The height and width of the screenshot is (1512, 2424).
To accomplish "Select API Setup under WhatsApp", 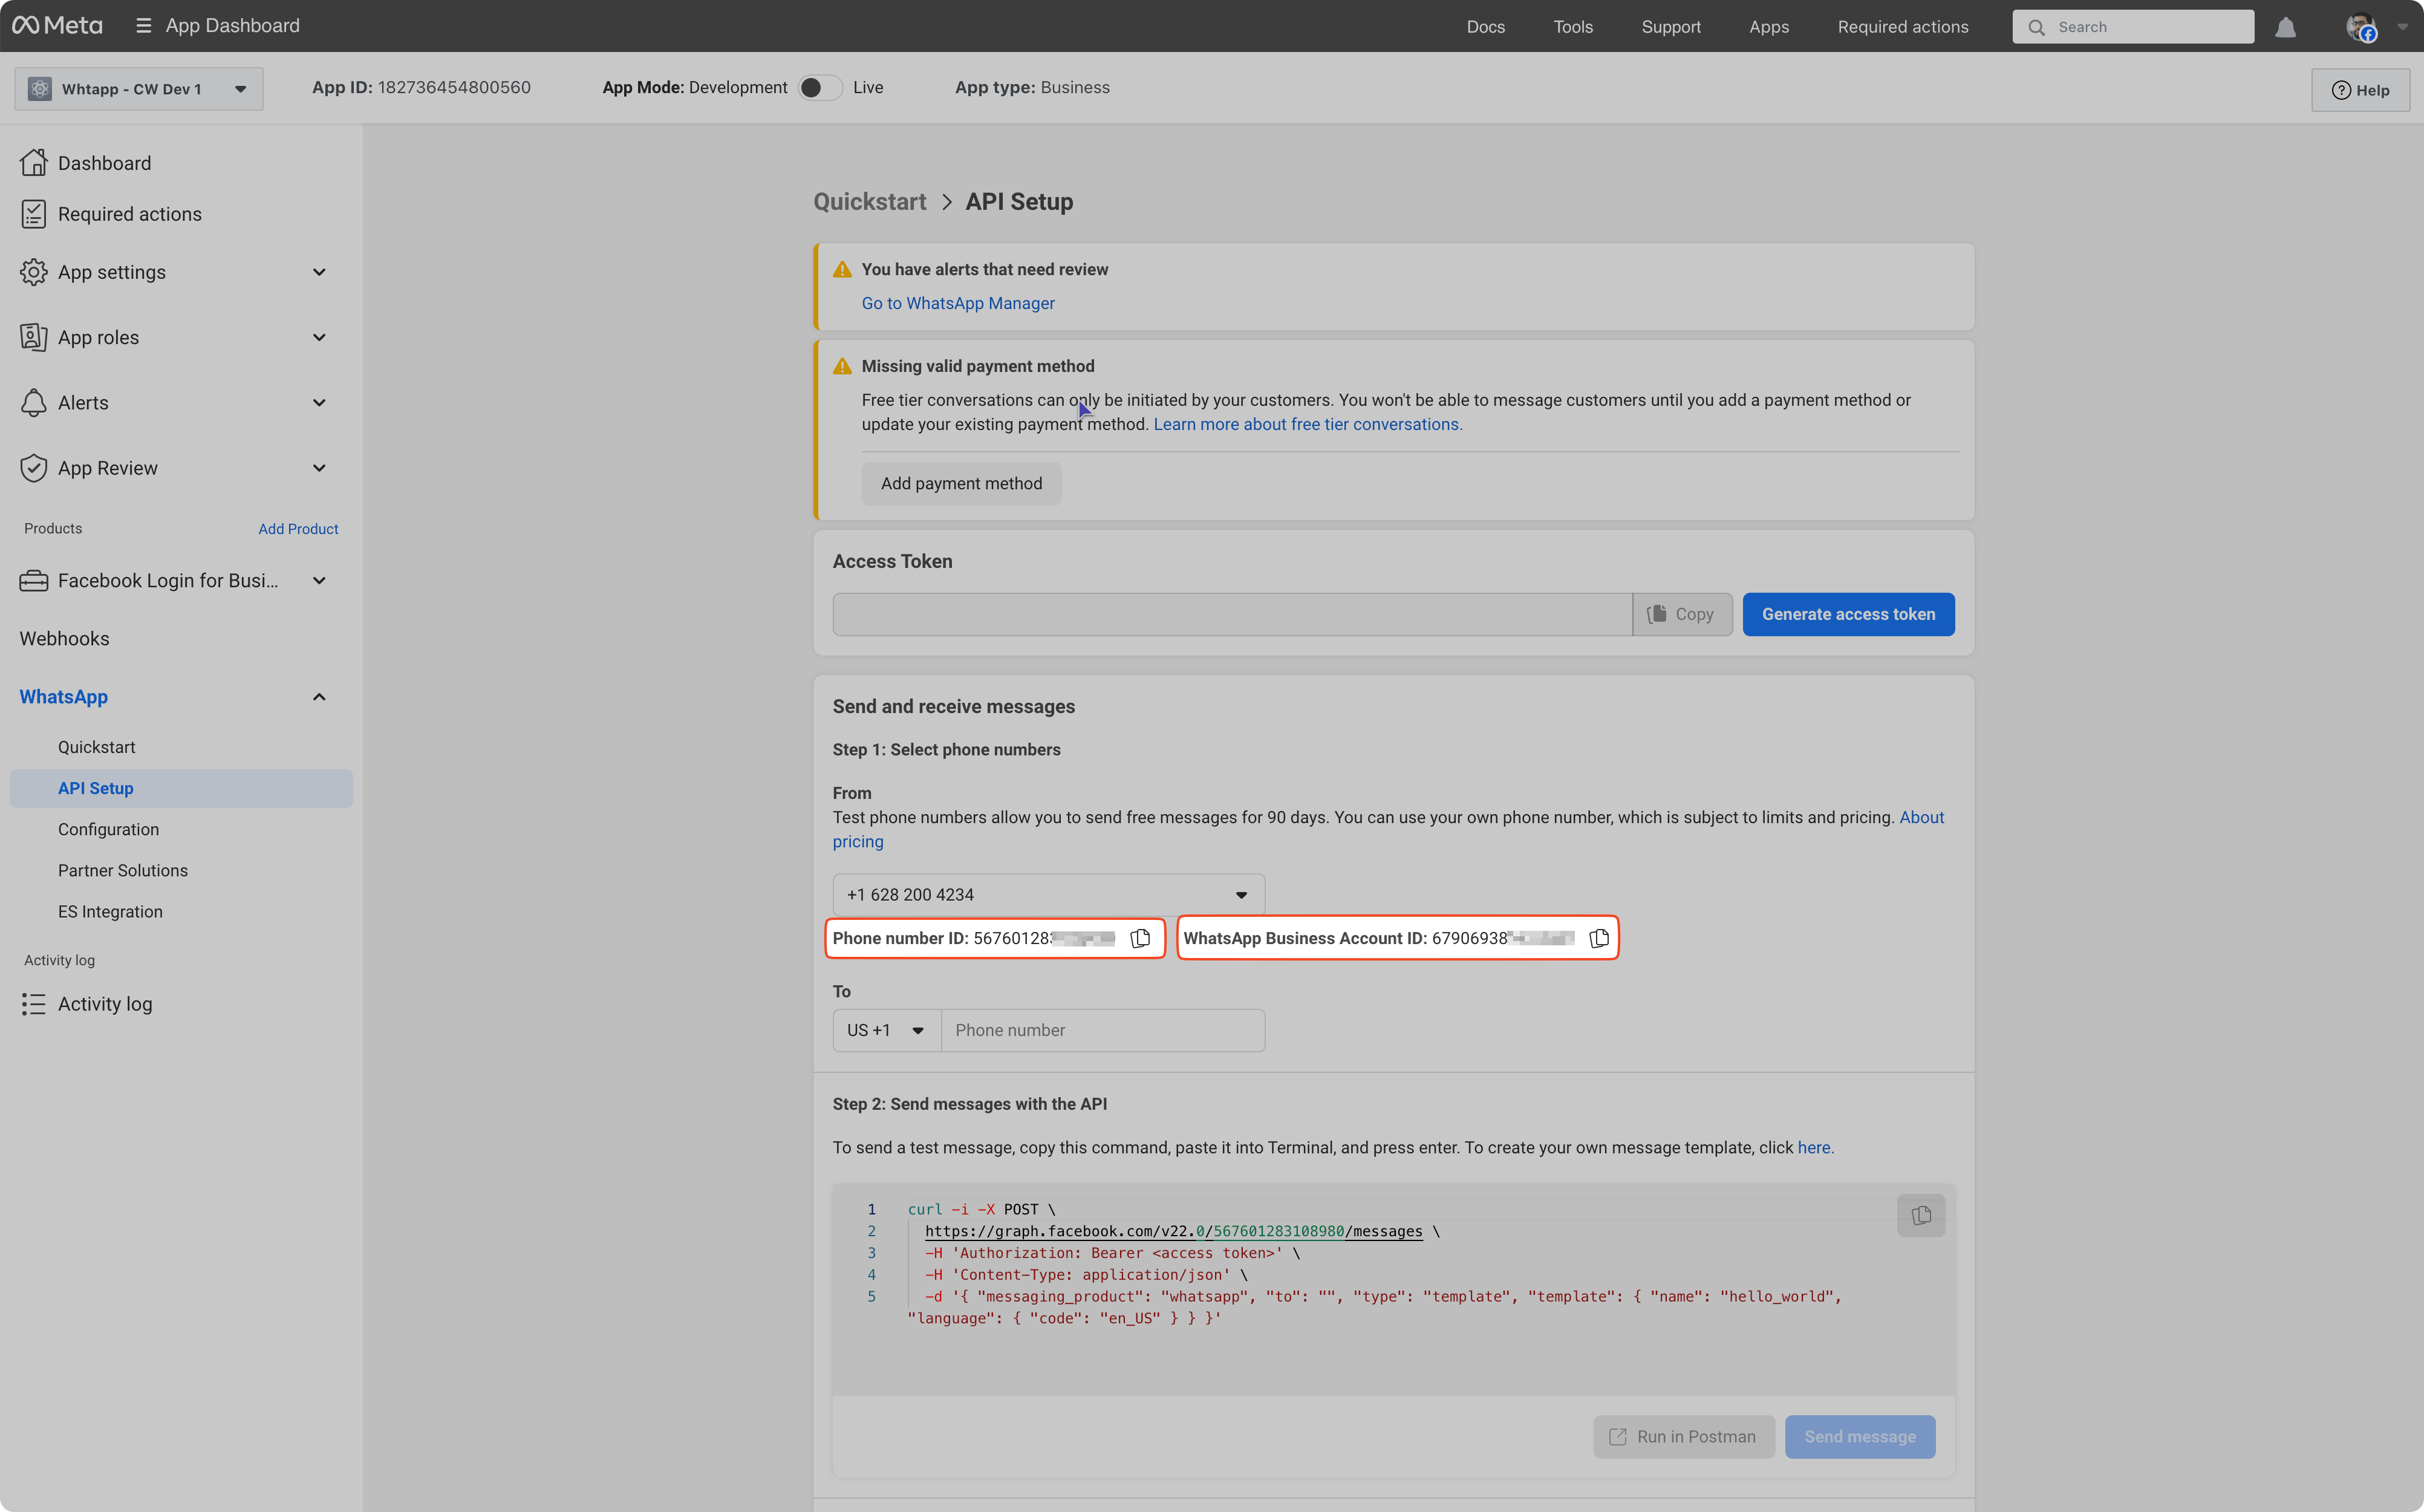I will [x=181, y=788].
